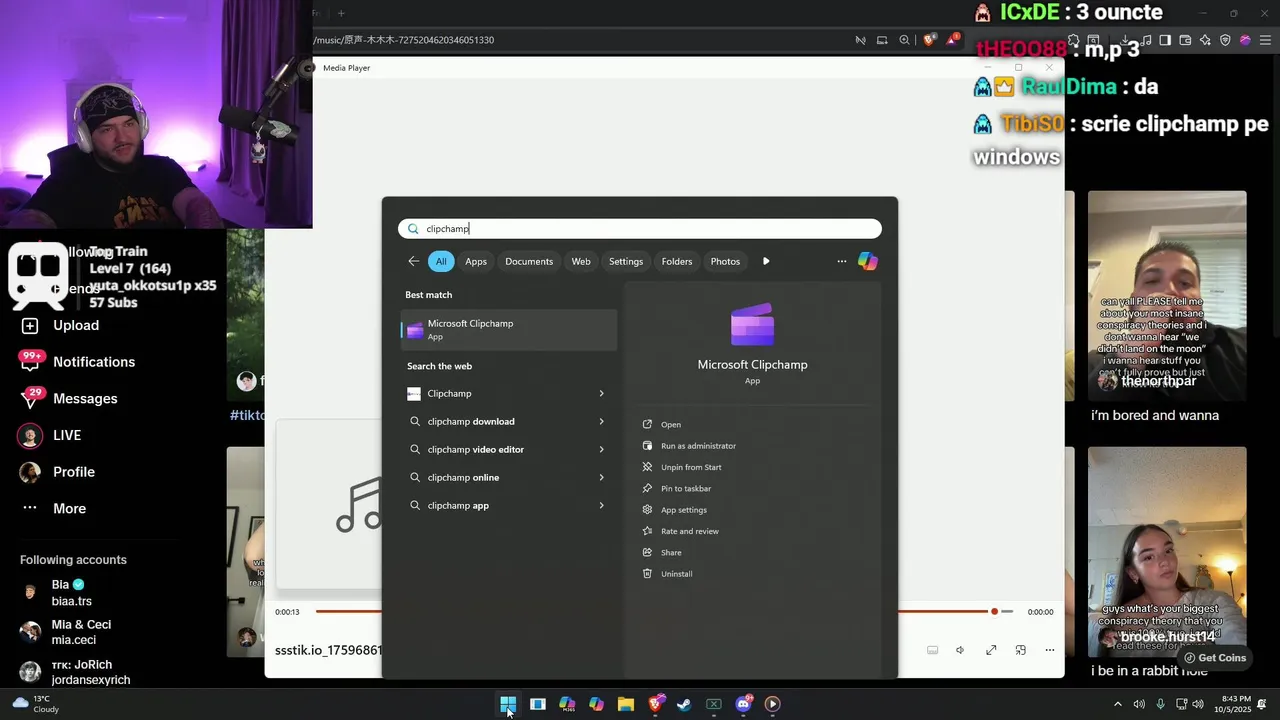Click Share option for Clipchamp
Image resolution: width=1280 pixels, height=720 pixels.
click(671, 552)
